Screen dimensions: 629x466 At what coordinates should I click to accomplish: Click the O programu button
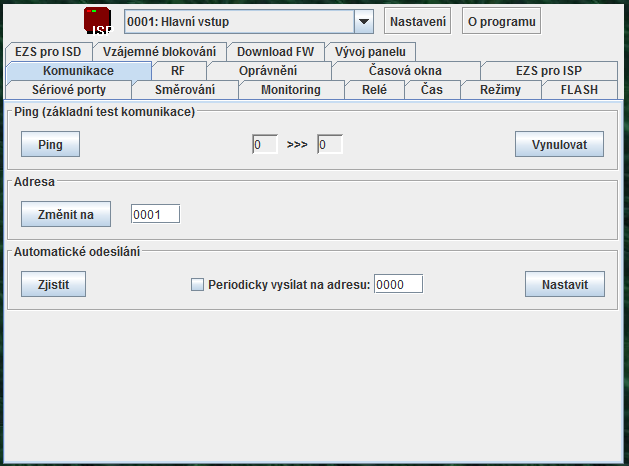[501, 21]
